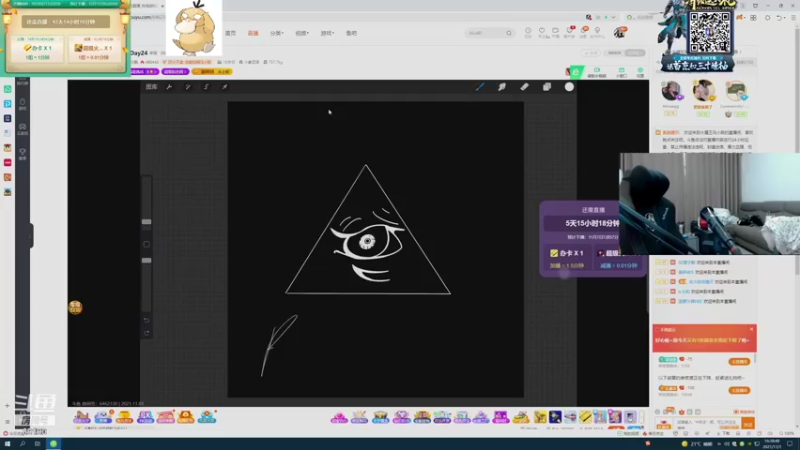Click the round gold badge left of the canvas
The height and width of the screenshot is (450, 800).
click(75, 307)
